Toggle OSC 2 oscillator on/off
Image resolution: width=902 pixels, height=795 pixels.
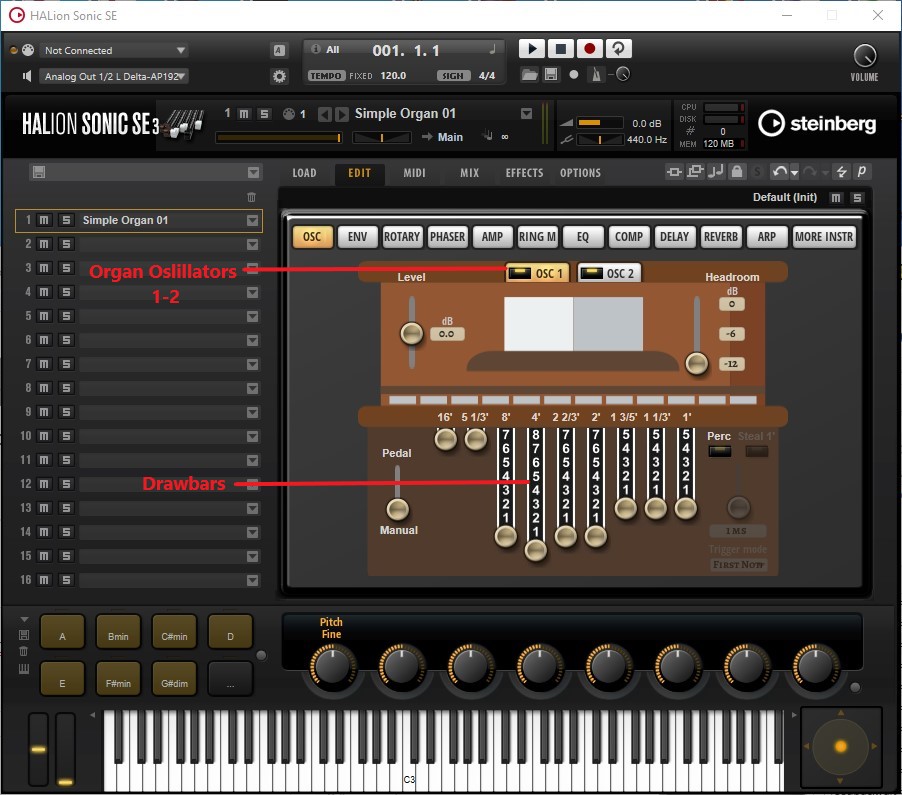tap(591, 273)
